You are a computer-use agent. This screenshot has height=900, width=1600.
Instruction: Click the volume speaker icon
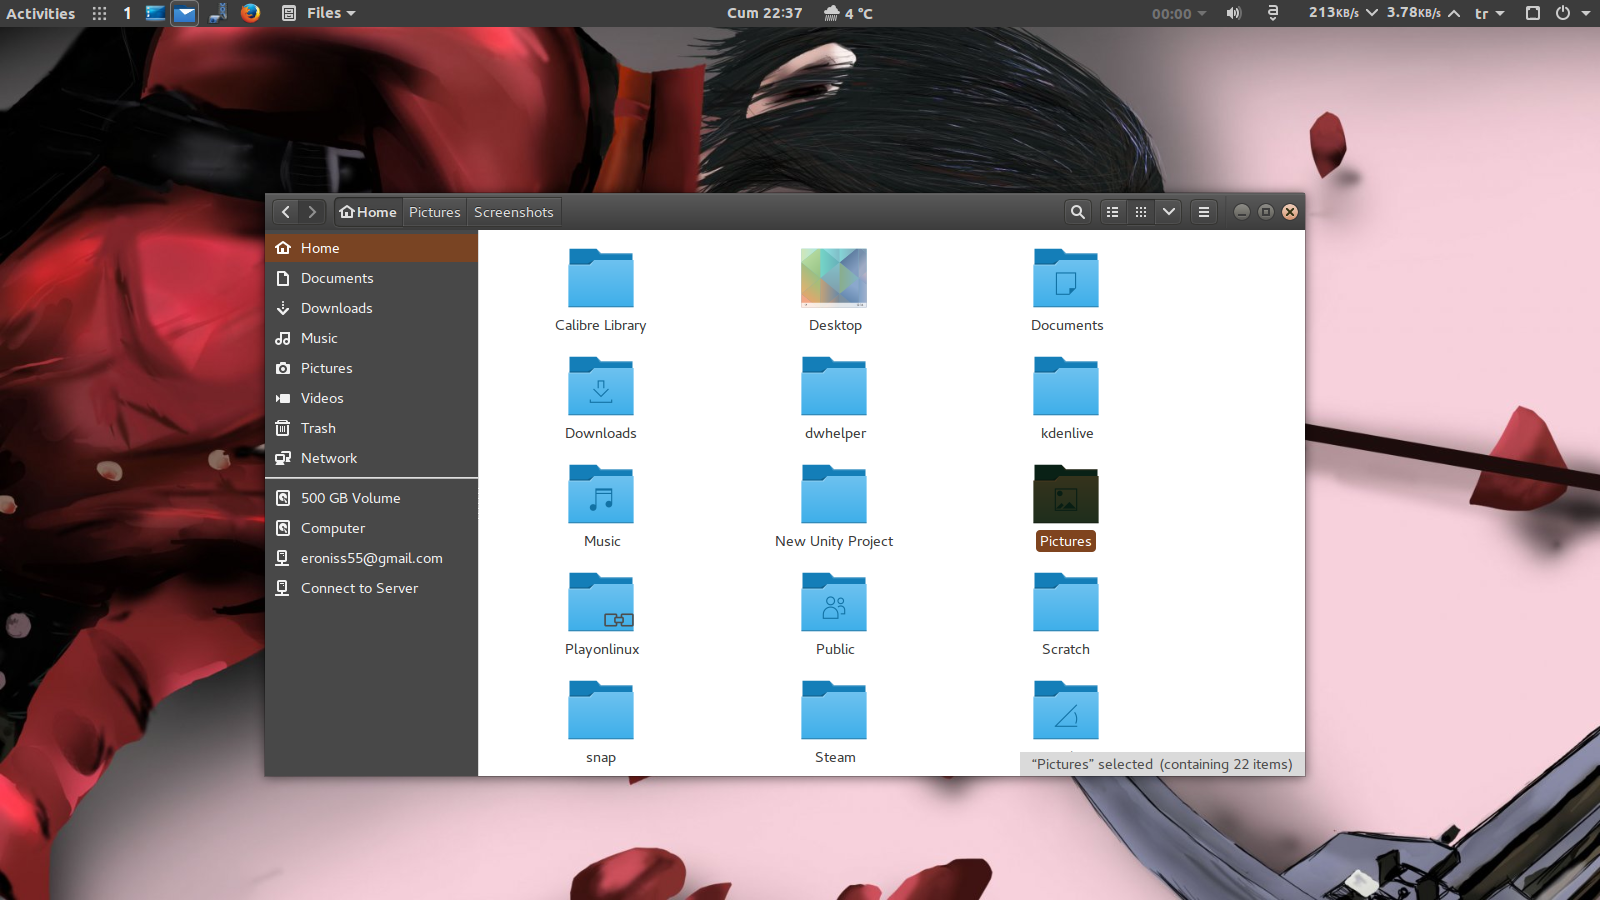pos(1234,13)
